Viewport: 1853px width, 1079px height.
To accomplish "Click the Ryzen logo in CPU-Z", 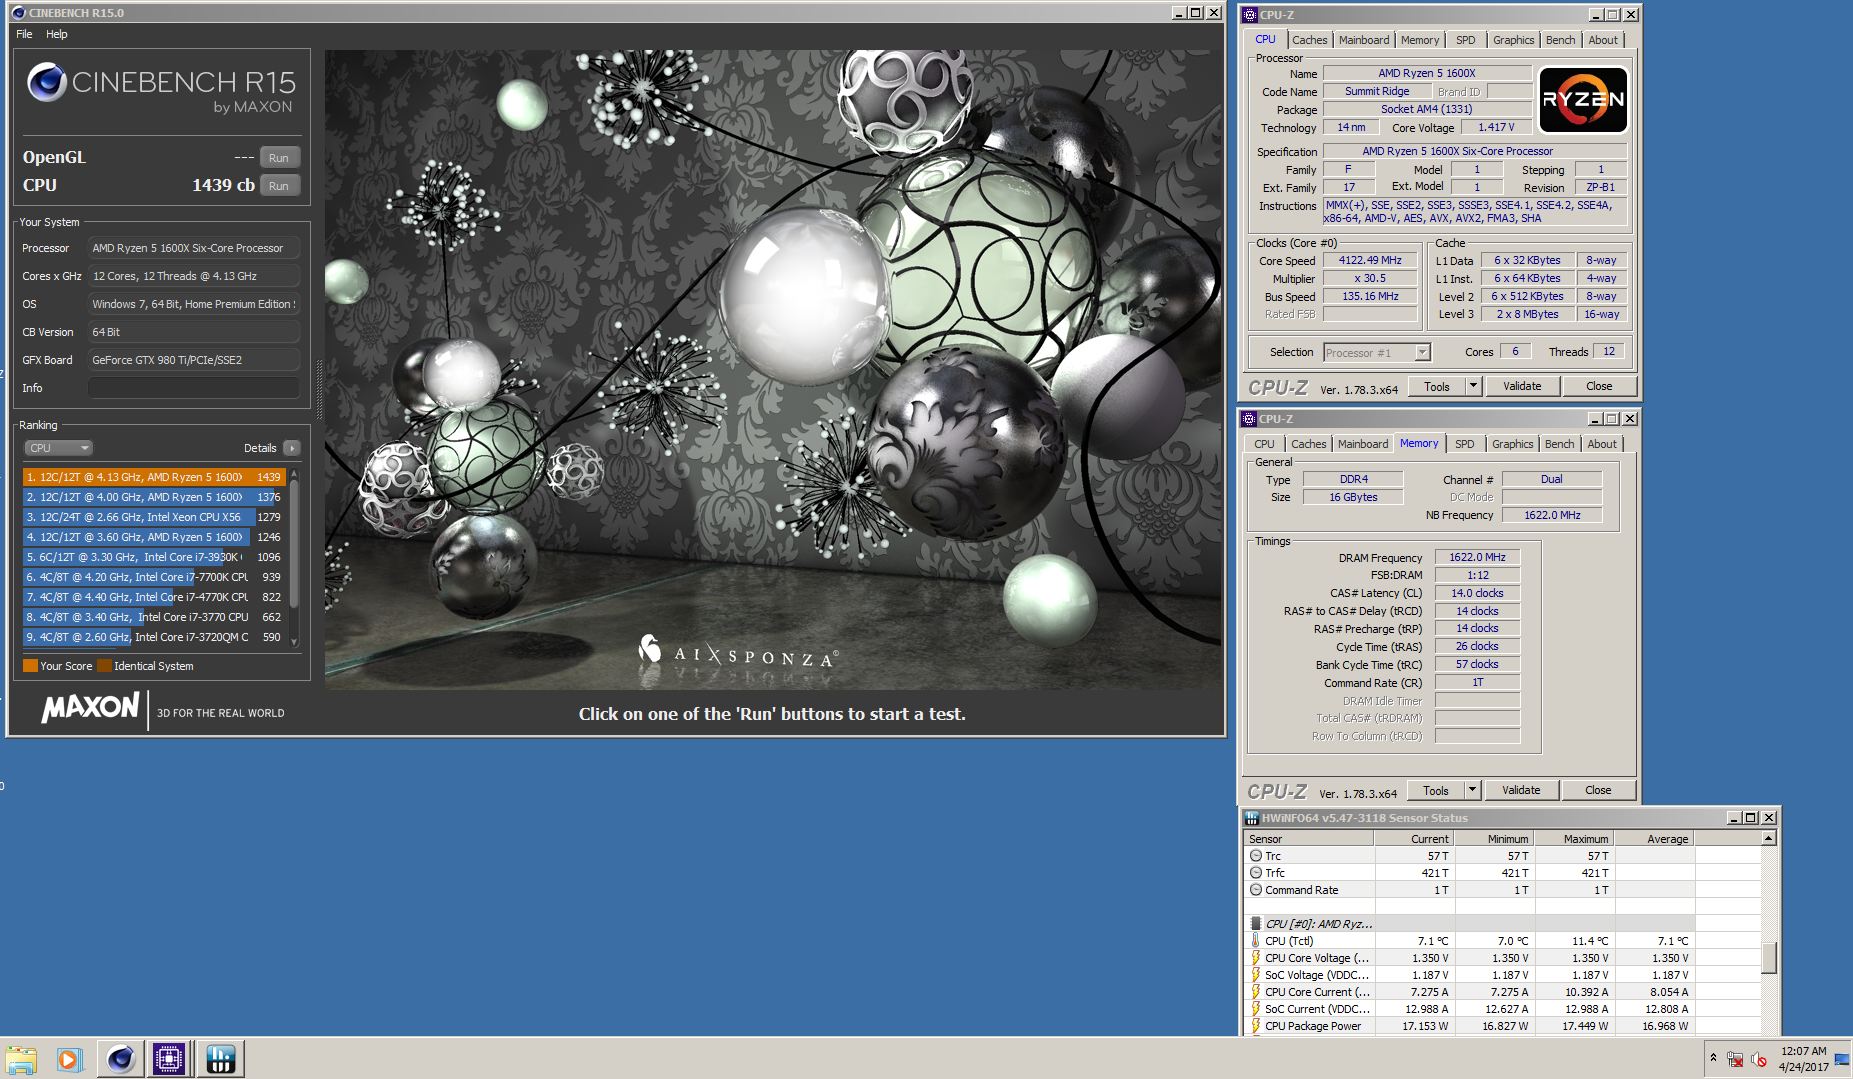I will click(x=1583, y=100).
